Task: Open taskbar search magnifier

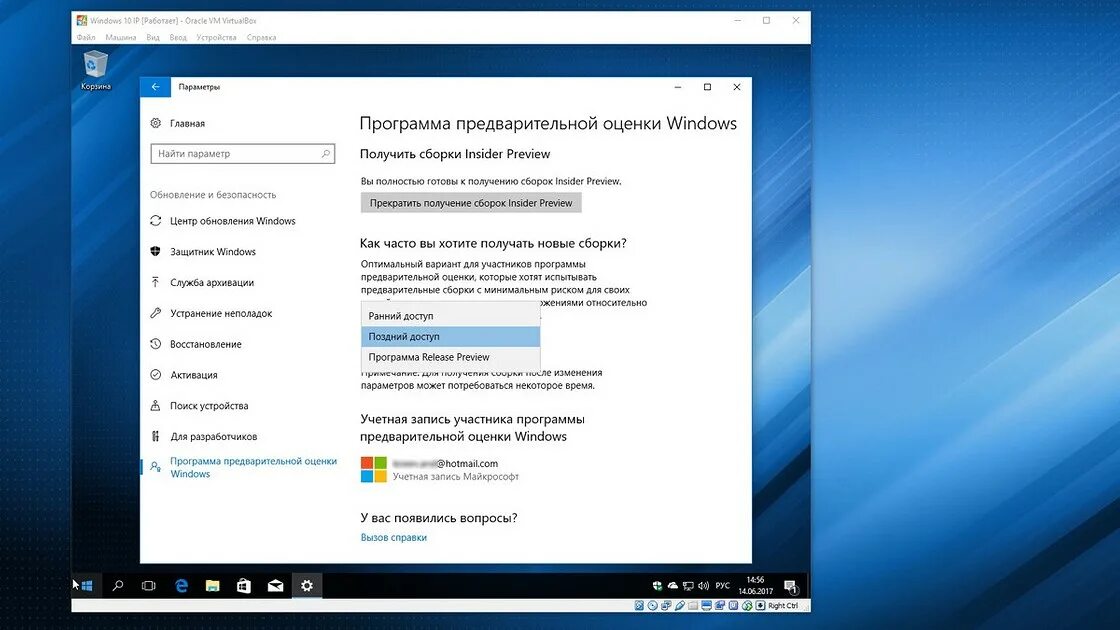Action: [x=118, y=586]
